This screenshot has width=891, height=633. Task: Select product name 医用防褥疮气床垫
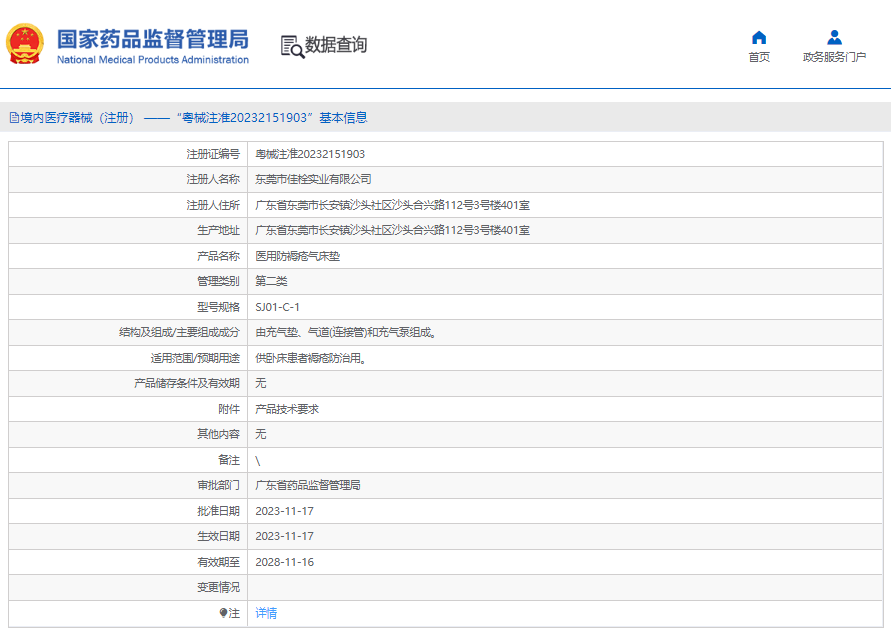point(297,256)
